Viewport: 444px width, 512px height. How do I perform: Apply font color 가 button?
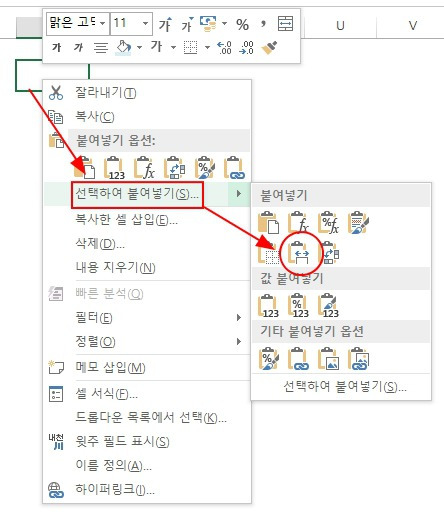(x=157, y=47)
